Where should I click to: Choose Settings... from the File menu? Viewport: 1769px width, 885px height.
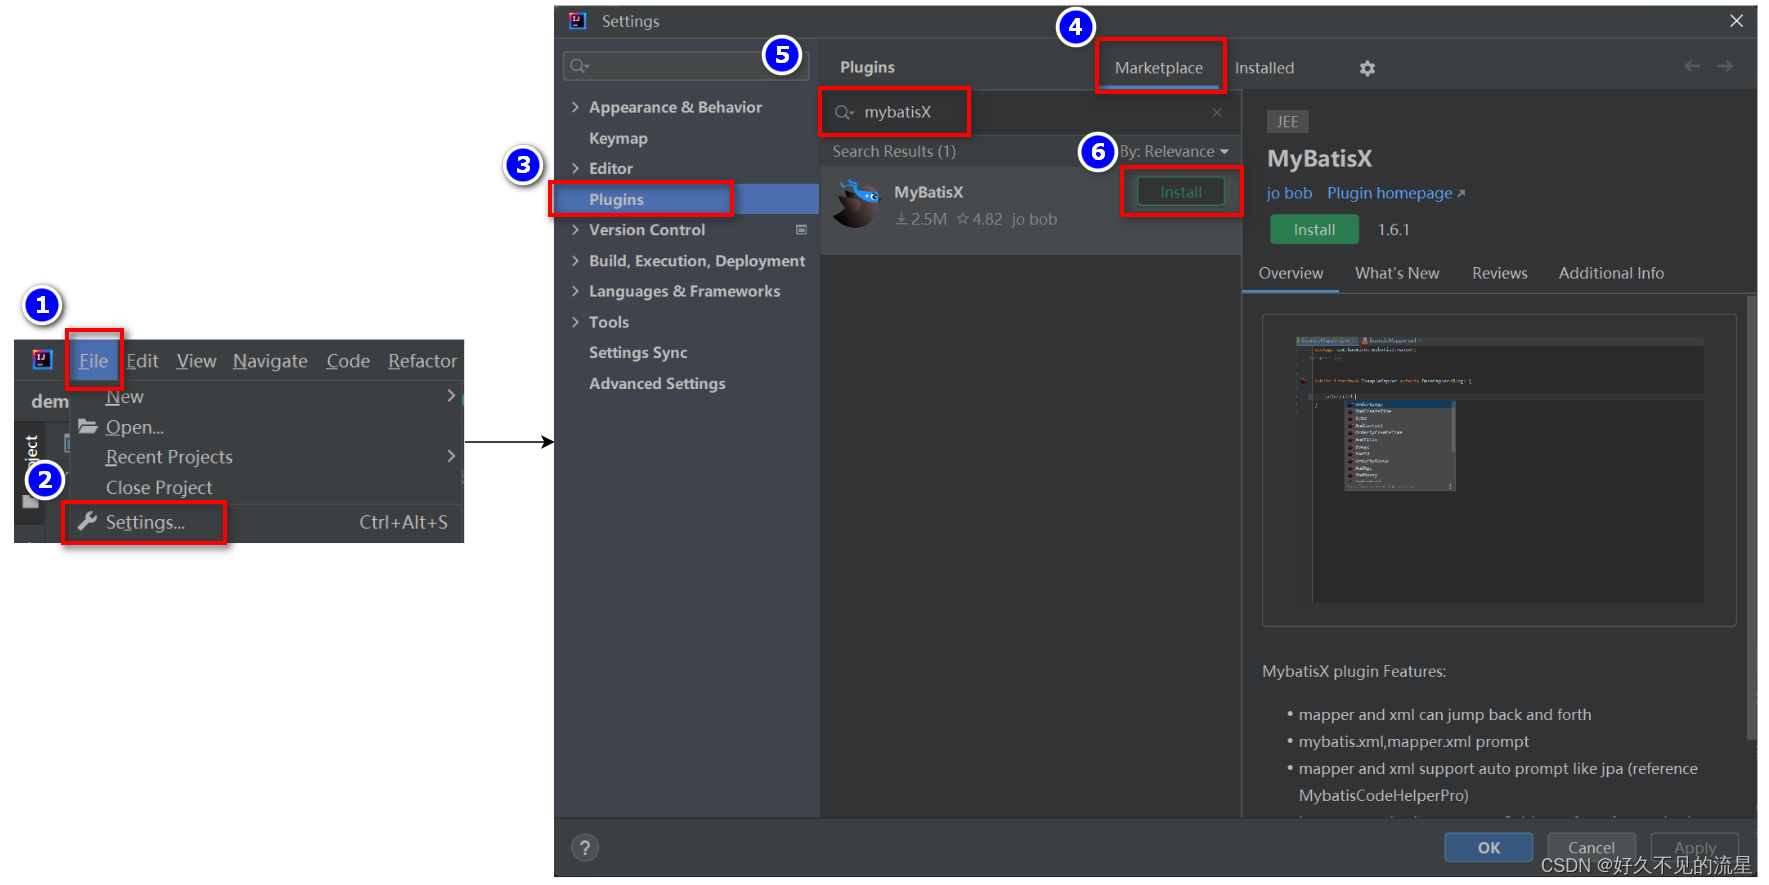click(x=266, y=522)
